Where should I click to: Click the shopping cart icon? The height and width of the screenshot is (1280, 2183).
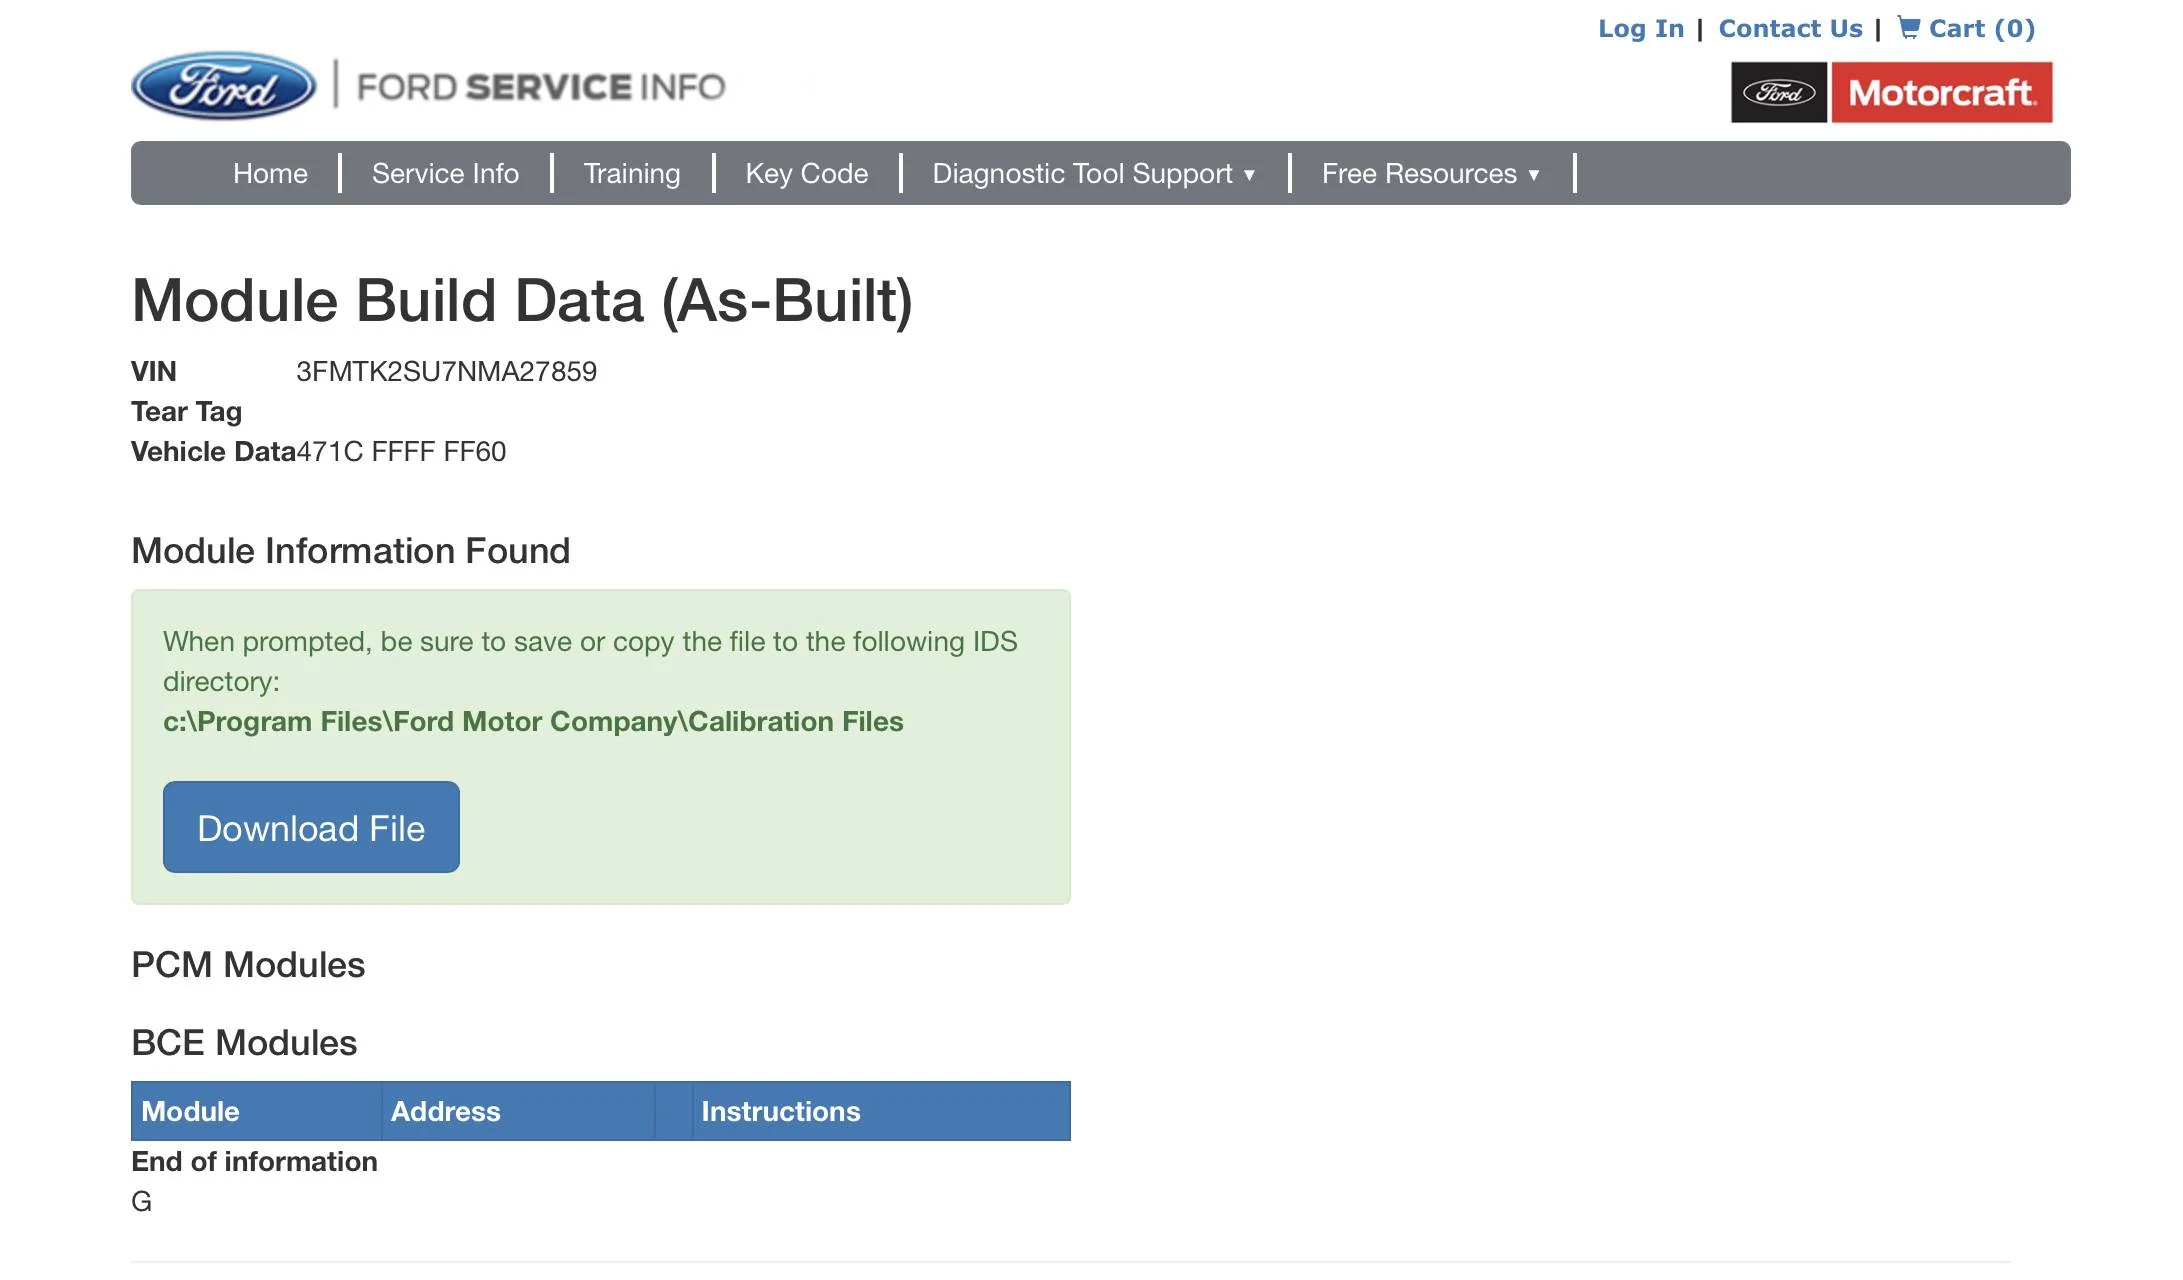click(1908, 27)
